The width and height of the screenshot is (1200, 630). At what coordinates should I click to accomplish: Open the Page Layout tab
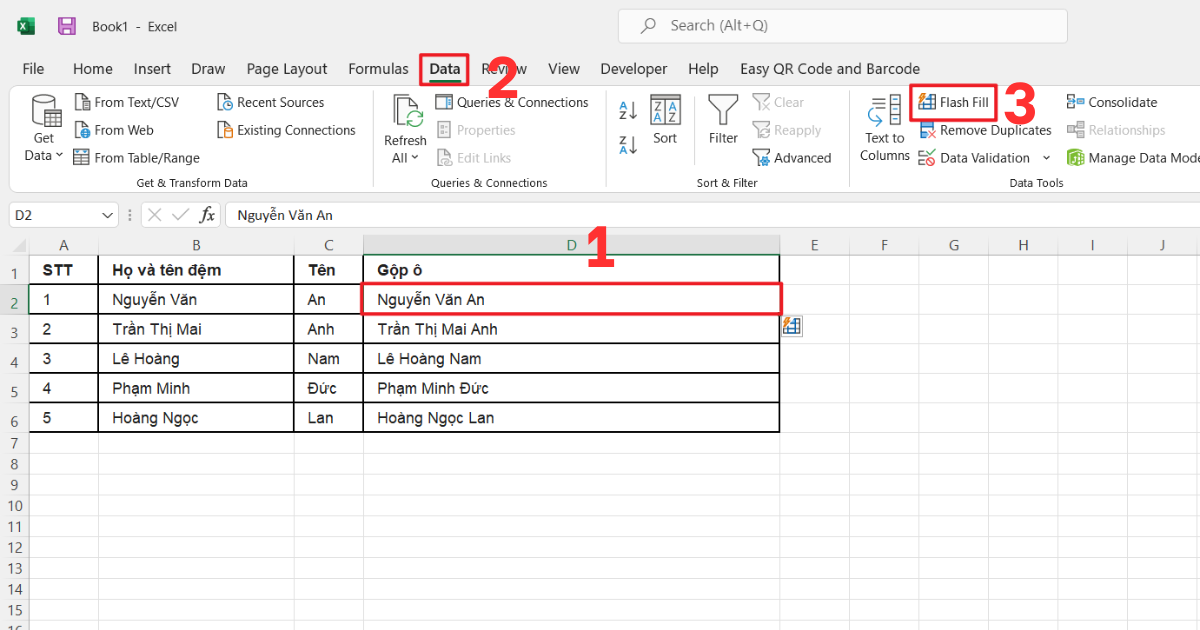(x=287, y=69)
